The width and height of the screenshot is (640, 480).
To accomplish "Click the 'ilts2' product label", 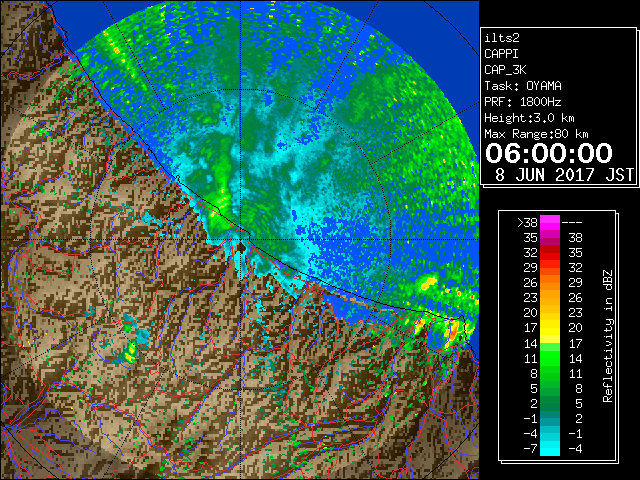I will tap(502, 38).
